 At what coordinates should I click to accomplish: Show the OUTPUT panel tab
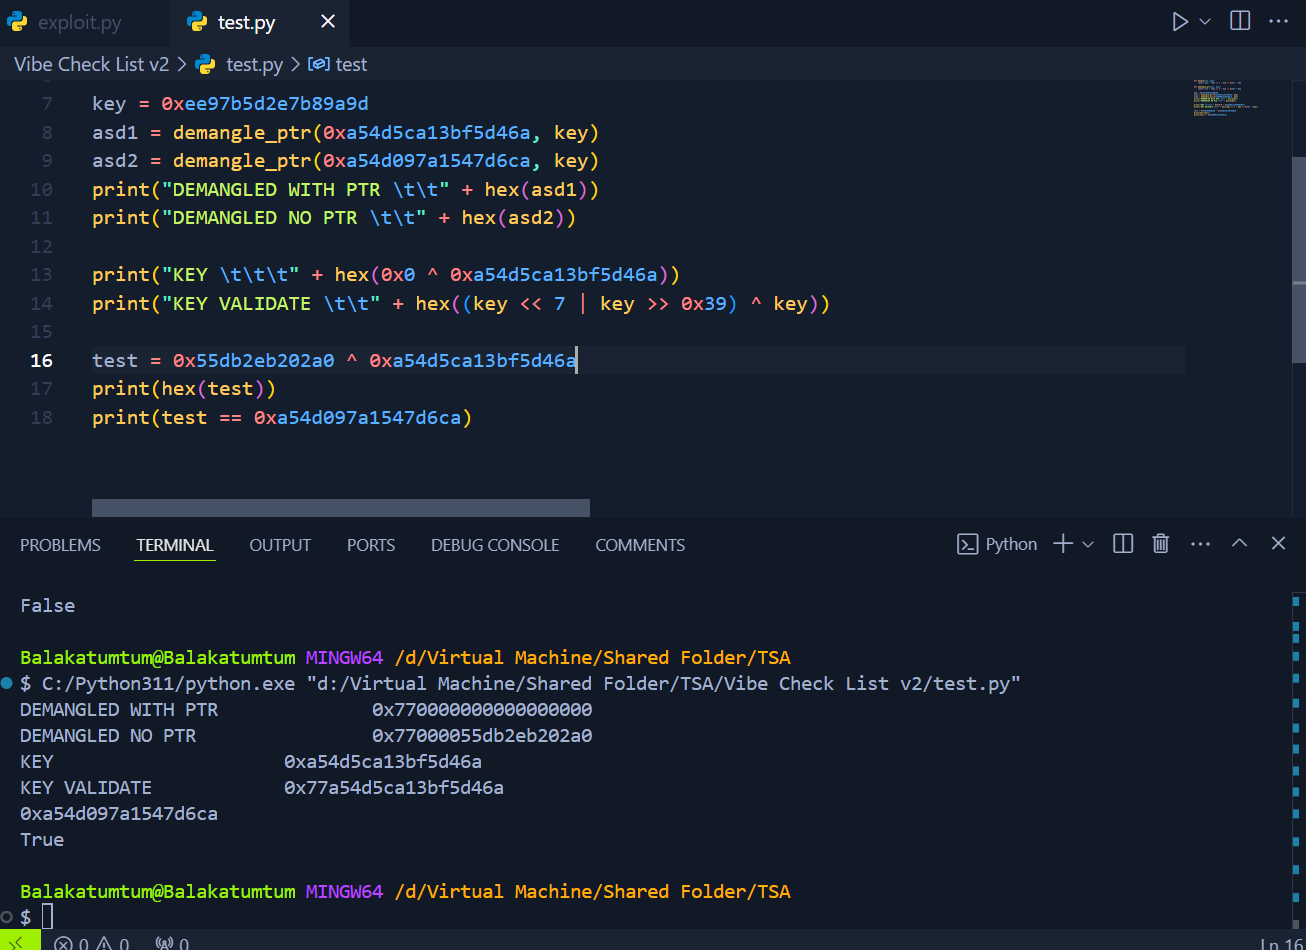pos(280,545)
